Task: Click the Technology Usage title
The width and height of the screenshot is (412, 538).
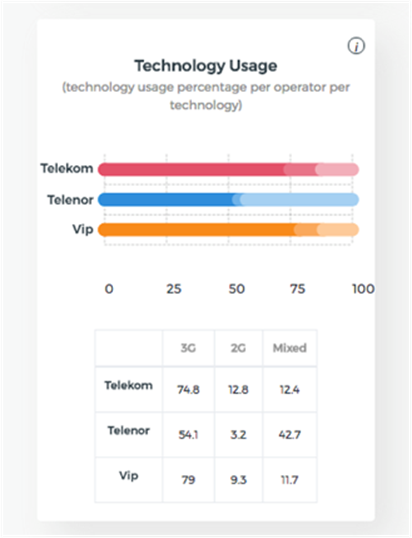Action: (206, 66)
